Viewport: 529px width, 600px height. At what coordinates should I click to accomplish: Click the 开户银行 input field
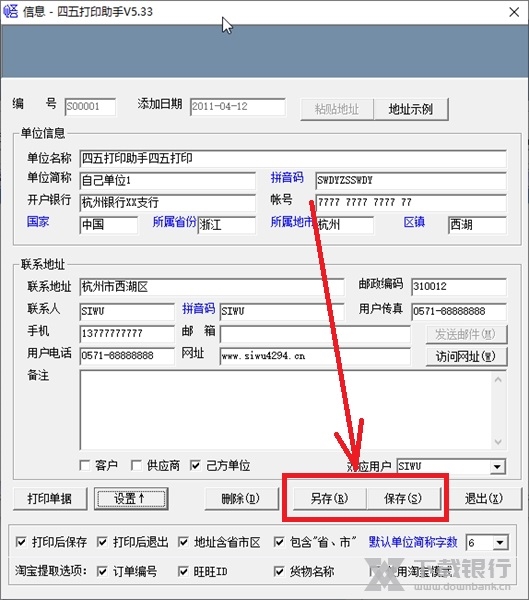pyautogui.click(x=168, y=203)
